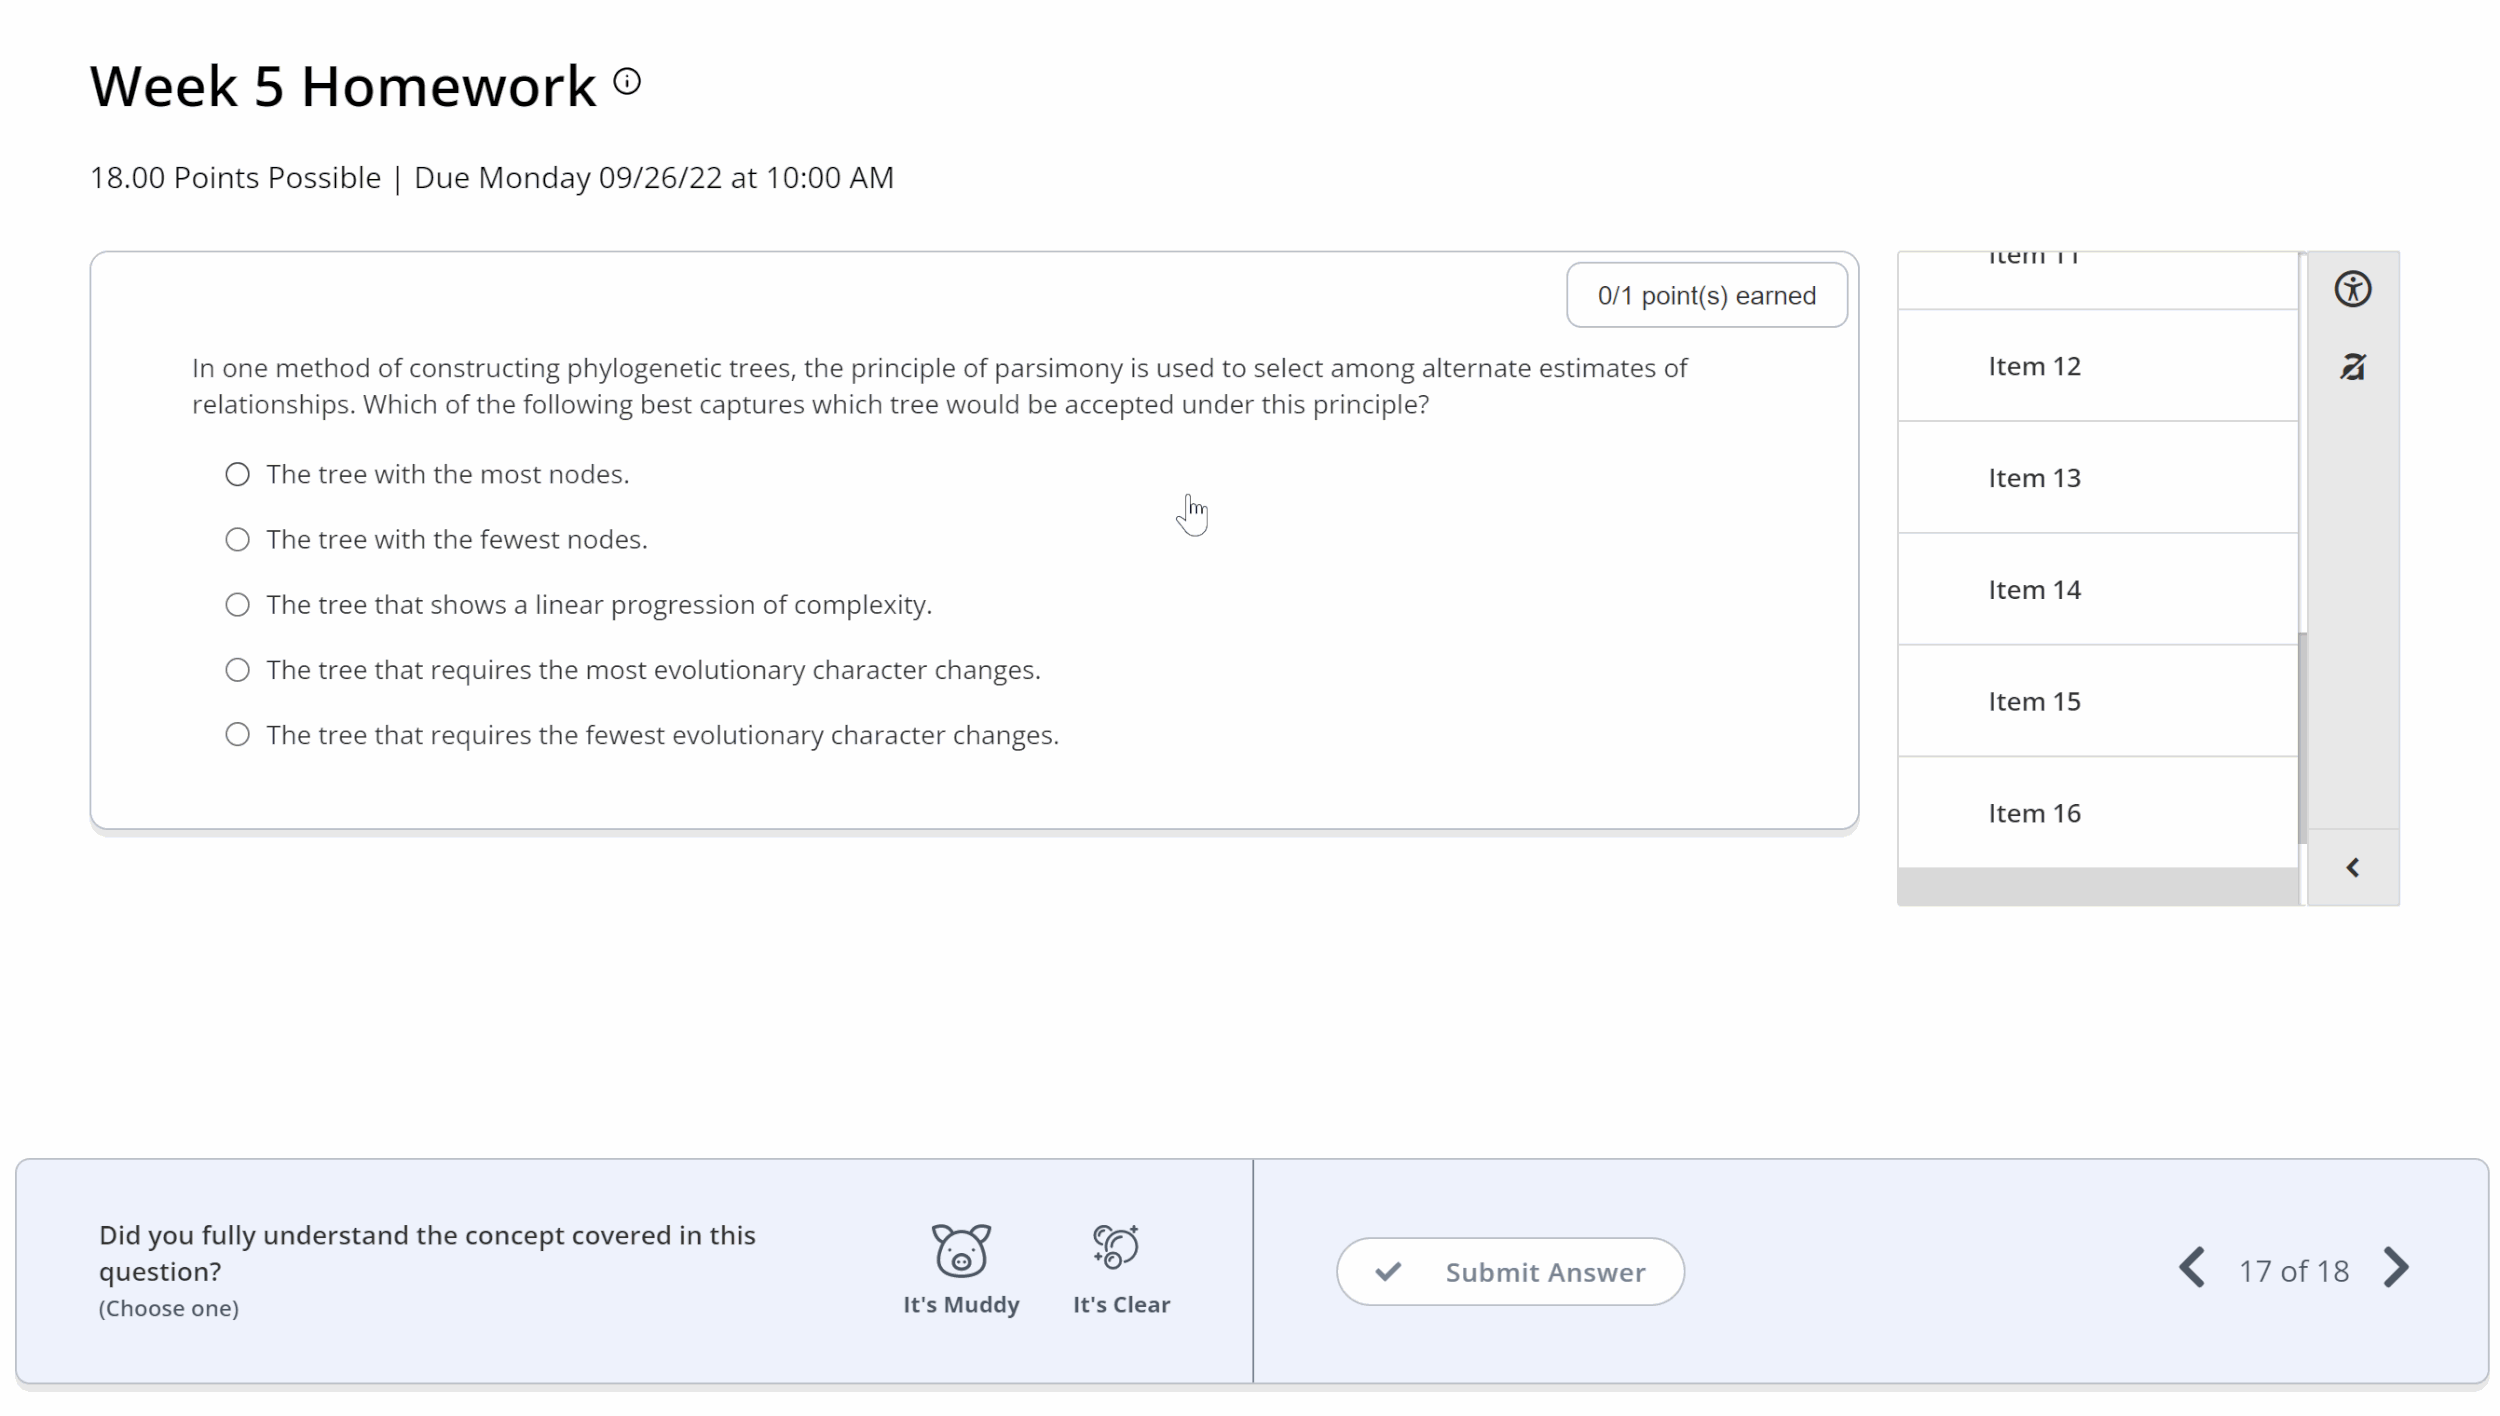The image size is (2500, 1416).
Task: Click the It's Muddy pig icon
Action: coord(961,1250)
